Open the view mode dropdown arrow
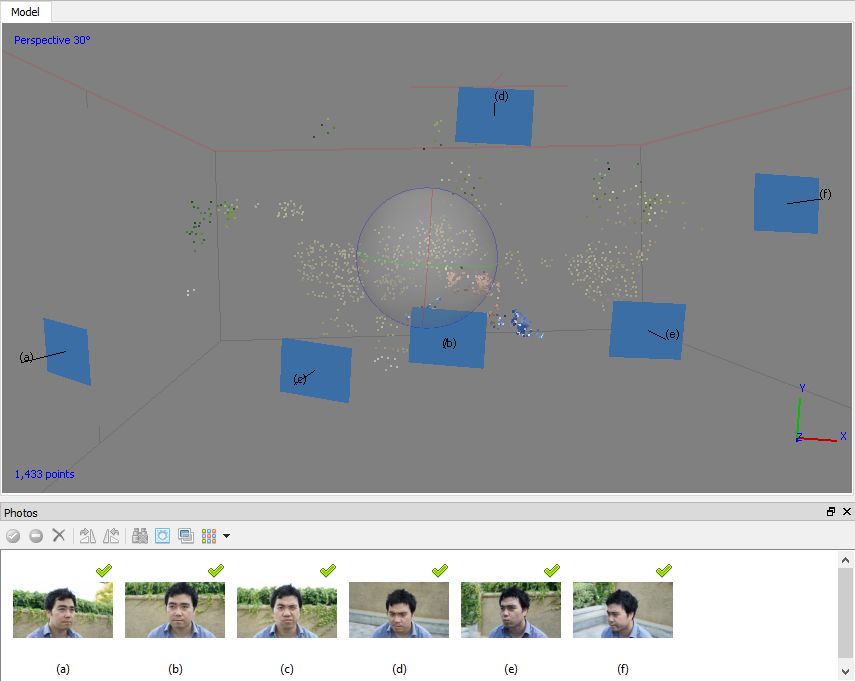This screenshot has width=855, height=681. (227, 536)
